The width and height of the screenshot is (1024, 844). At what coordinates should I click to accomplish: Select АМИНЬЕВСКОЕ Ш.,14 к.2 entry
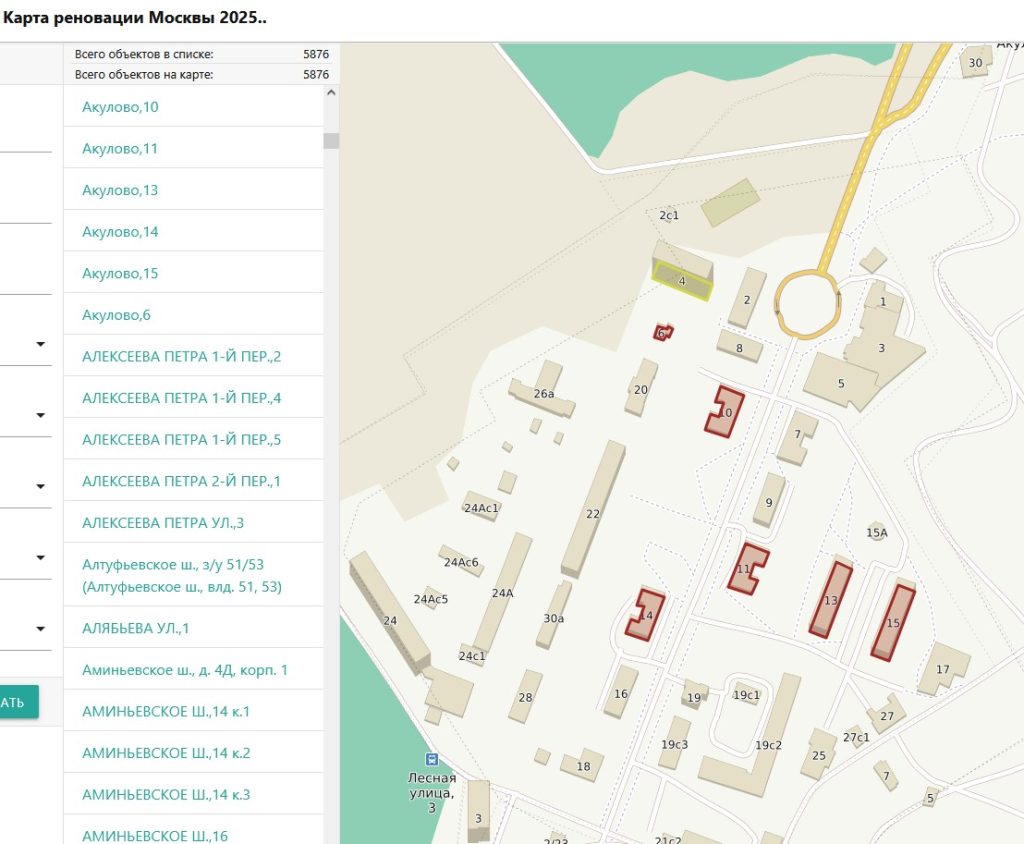193,753
